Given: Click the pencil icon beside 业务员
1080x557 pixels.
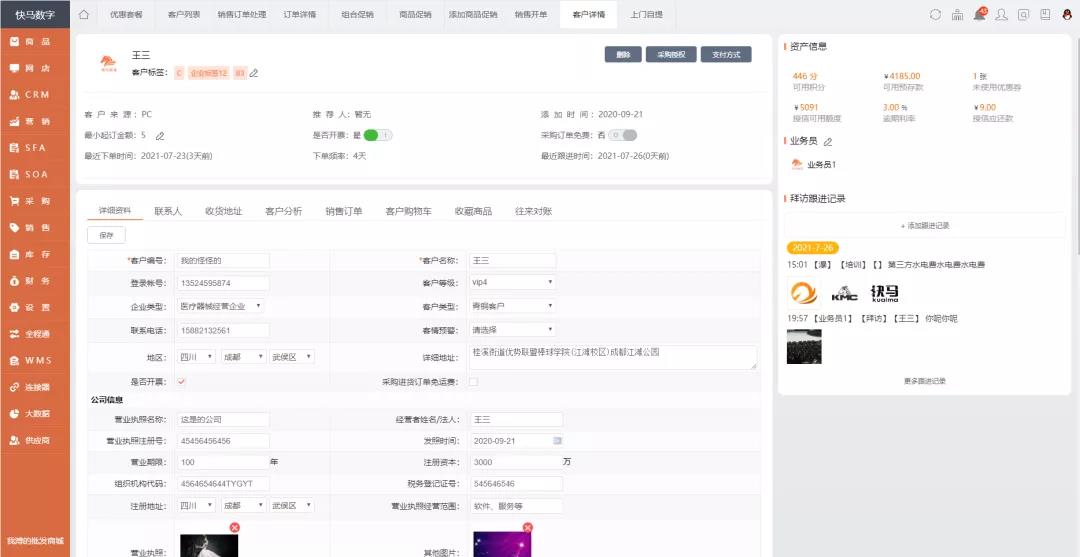Looking at the screenshot, I should (828, 142).
